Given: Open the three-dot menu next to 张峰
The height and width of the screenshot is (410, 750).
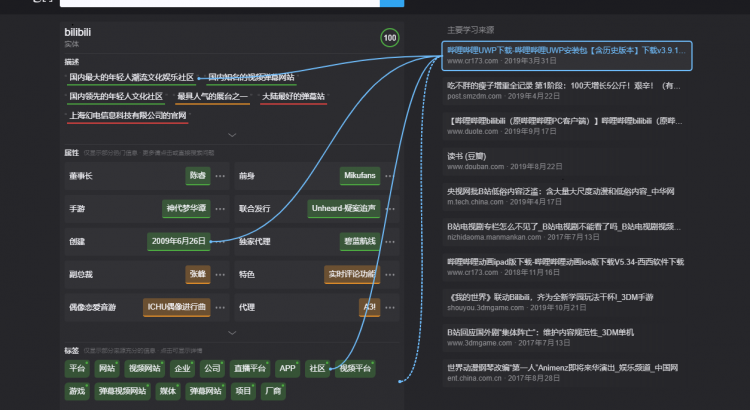Looking at the screenshot, I should coord(220,274).
